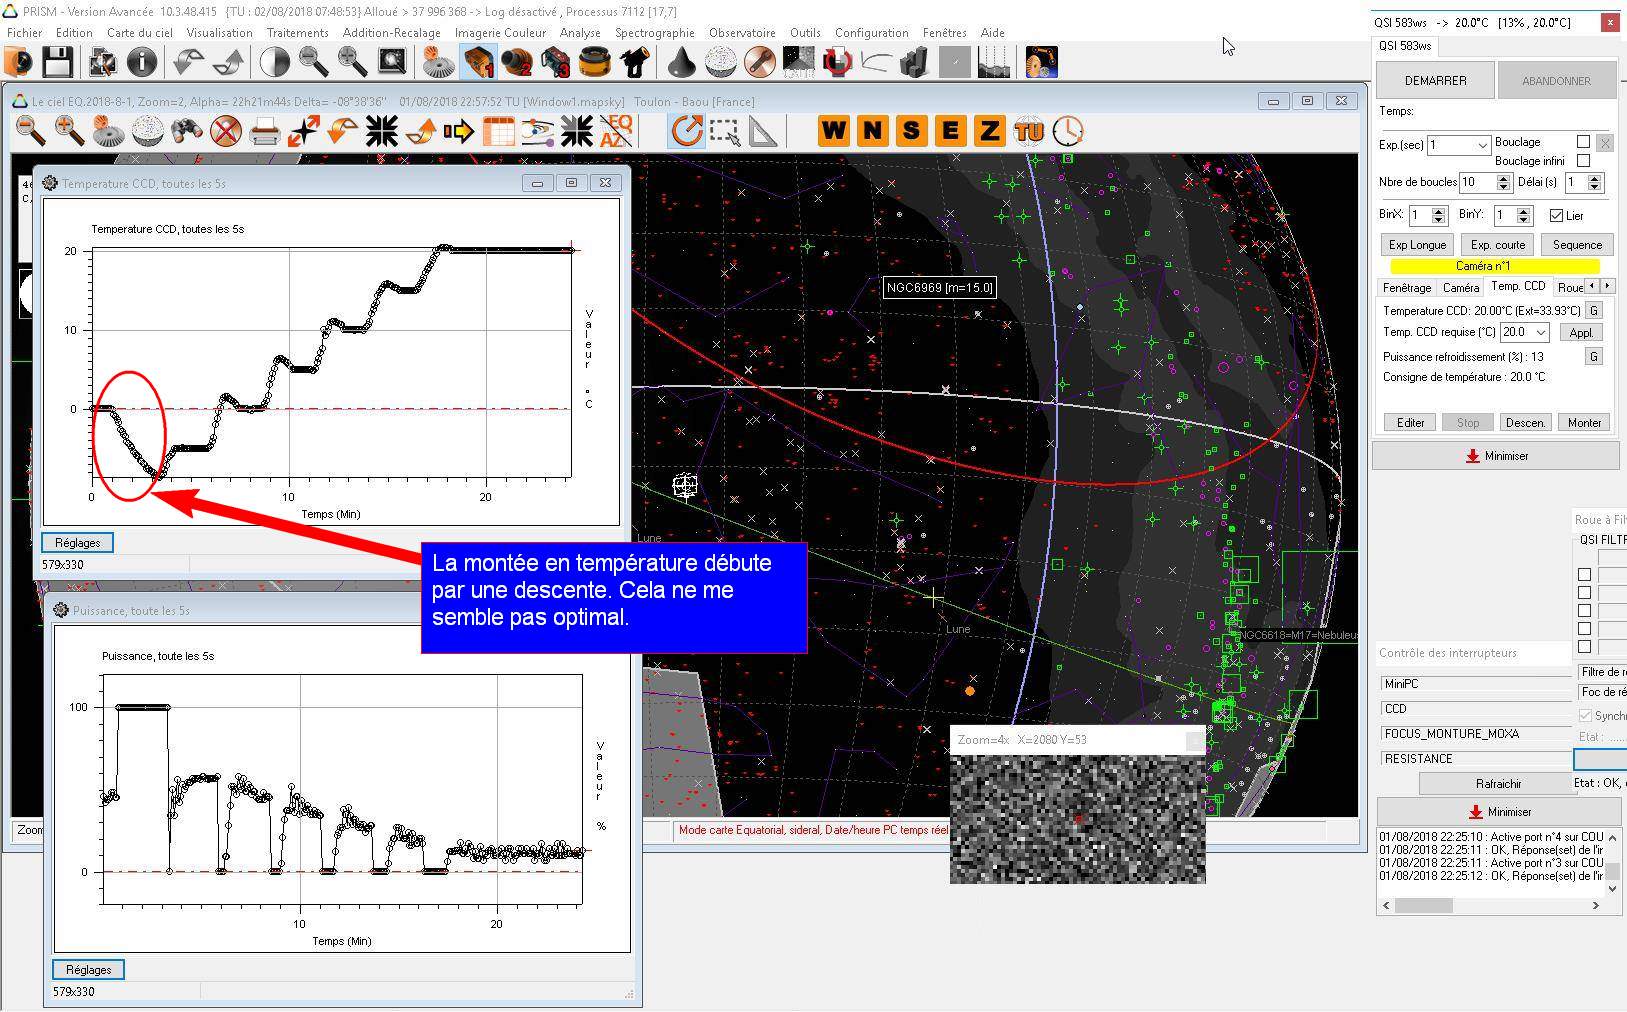This screenshot has width=1627, height=1012.
Task: Click the DEMARRER button
Action: (1435, 81)
